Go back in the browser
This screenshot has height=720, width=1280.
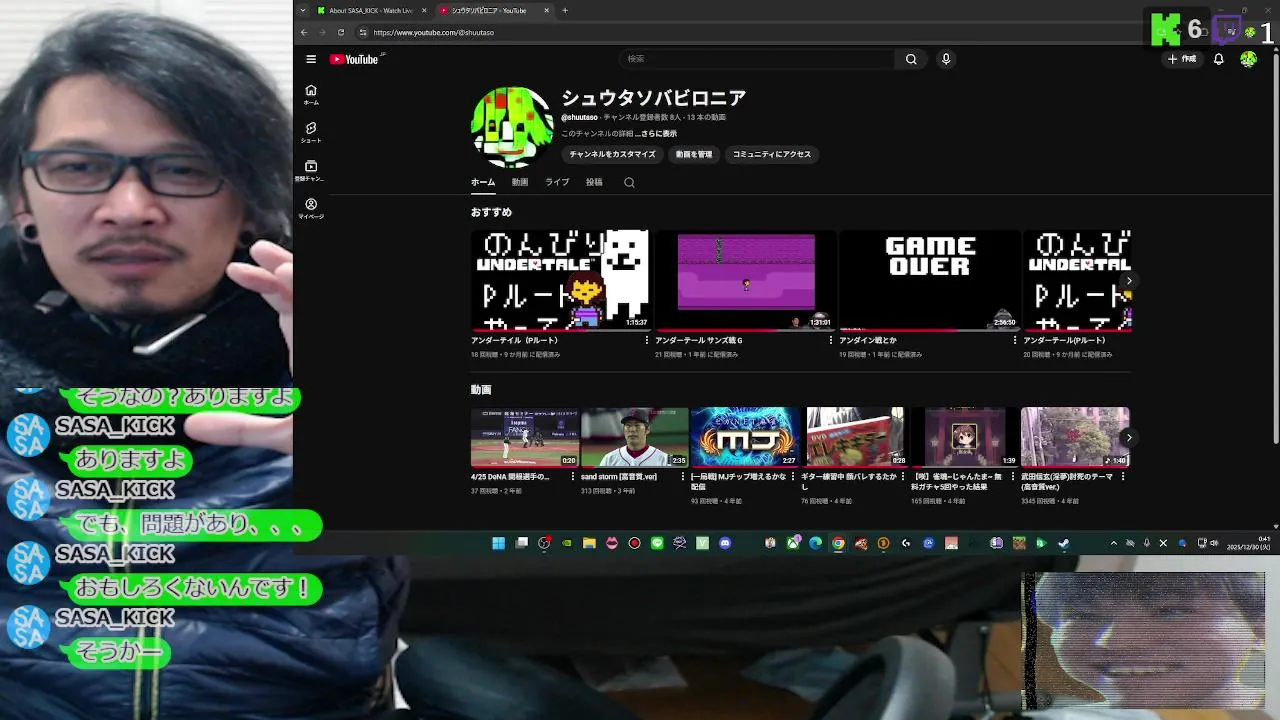[304, 32]
